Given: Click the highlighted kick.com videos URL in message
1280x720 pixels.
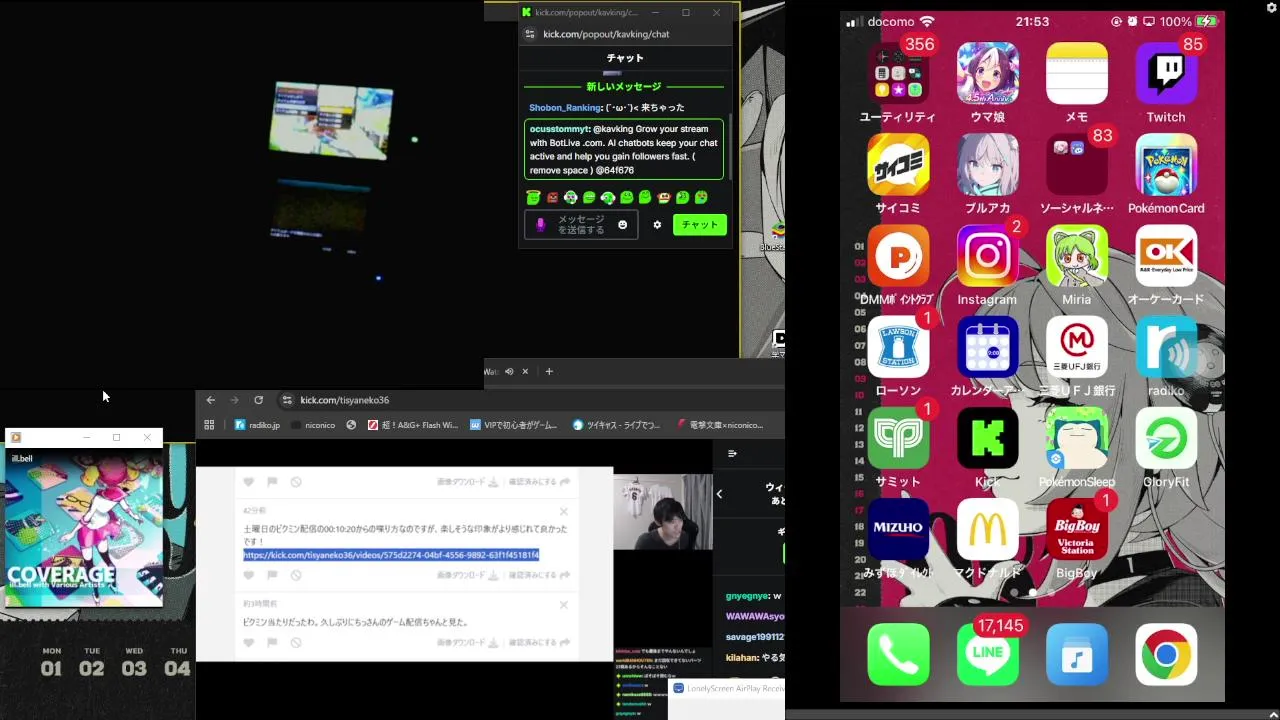Looking at the screenshot, I should pos(391,555).
